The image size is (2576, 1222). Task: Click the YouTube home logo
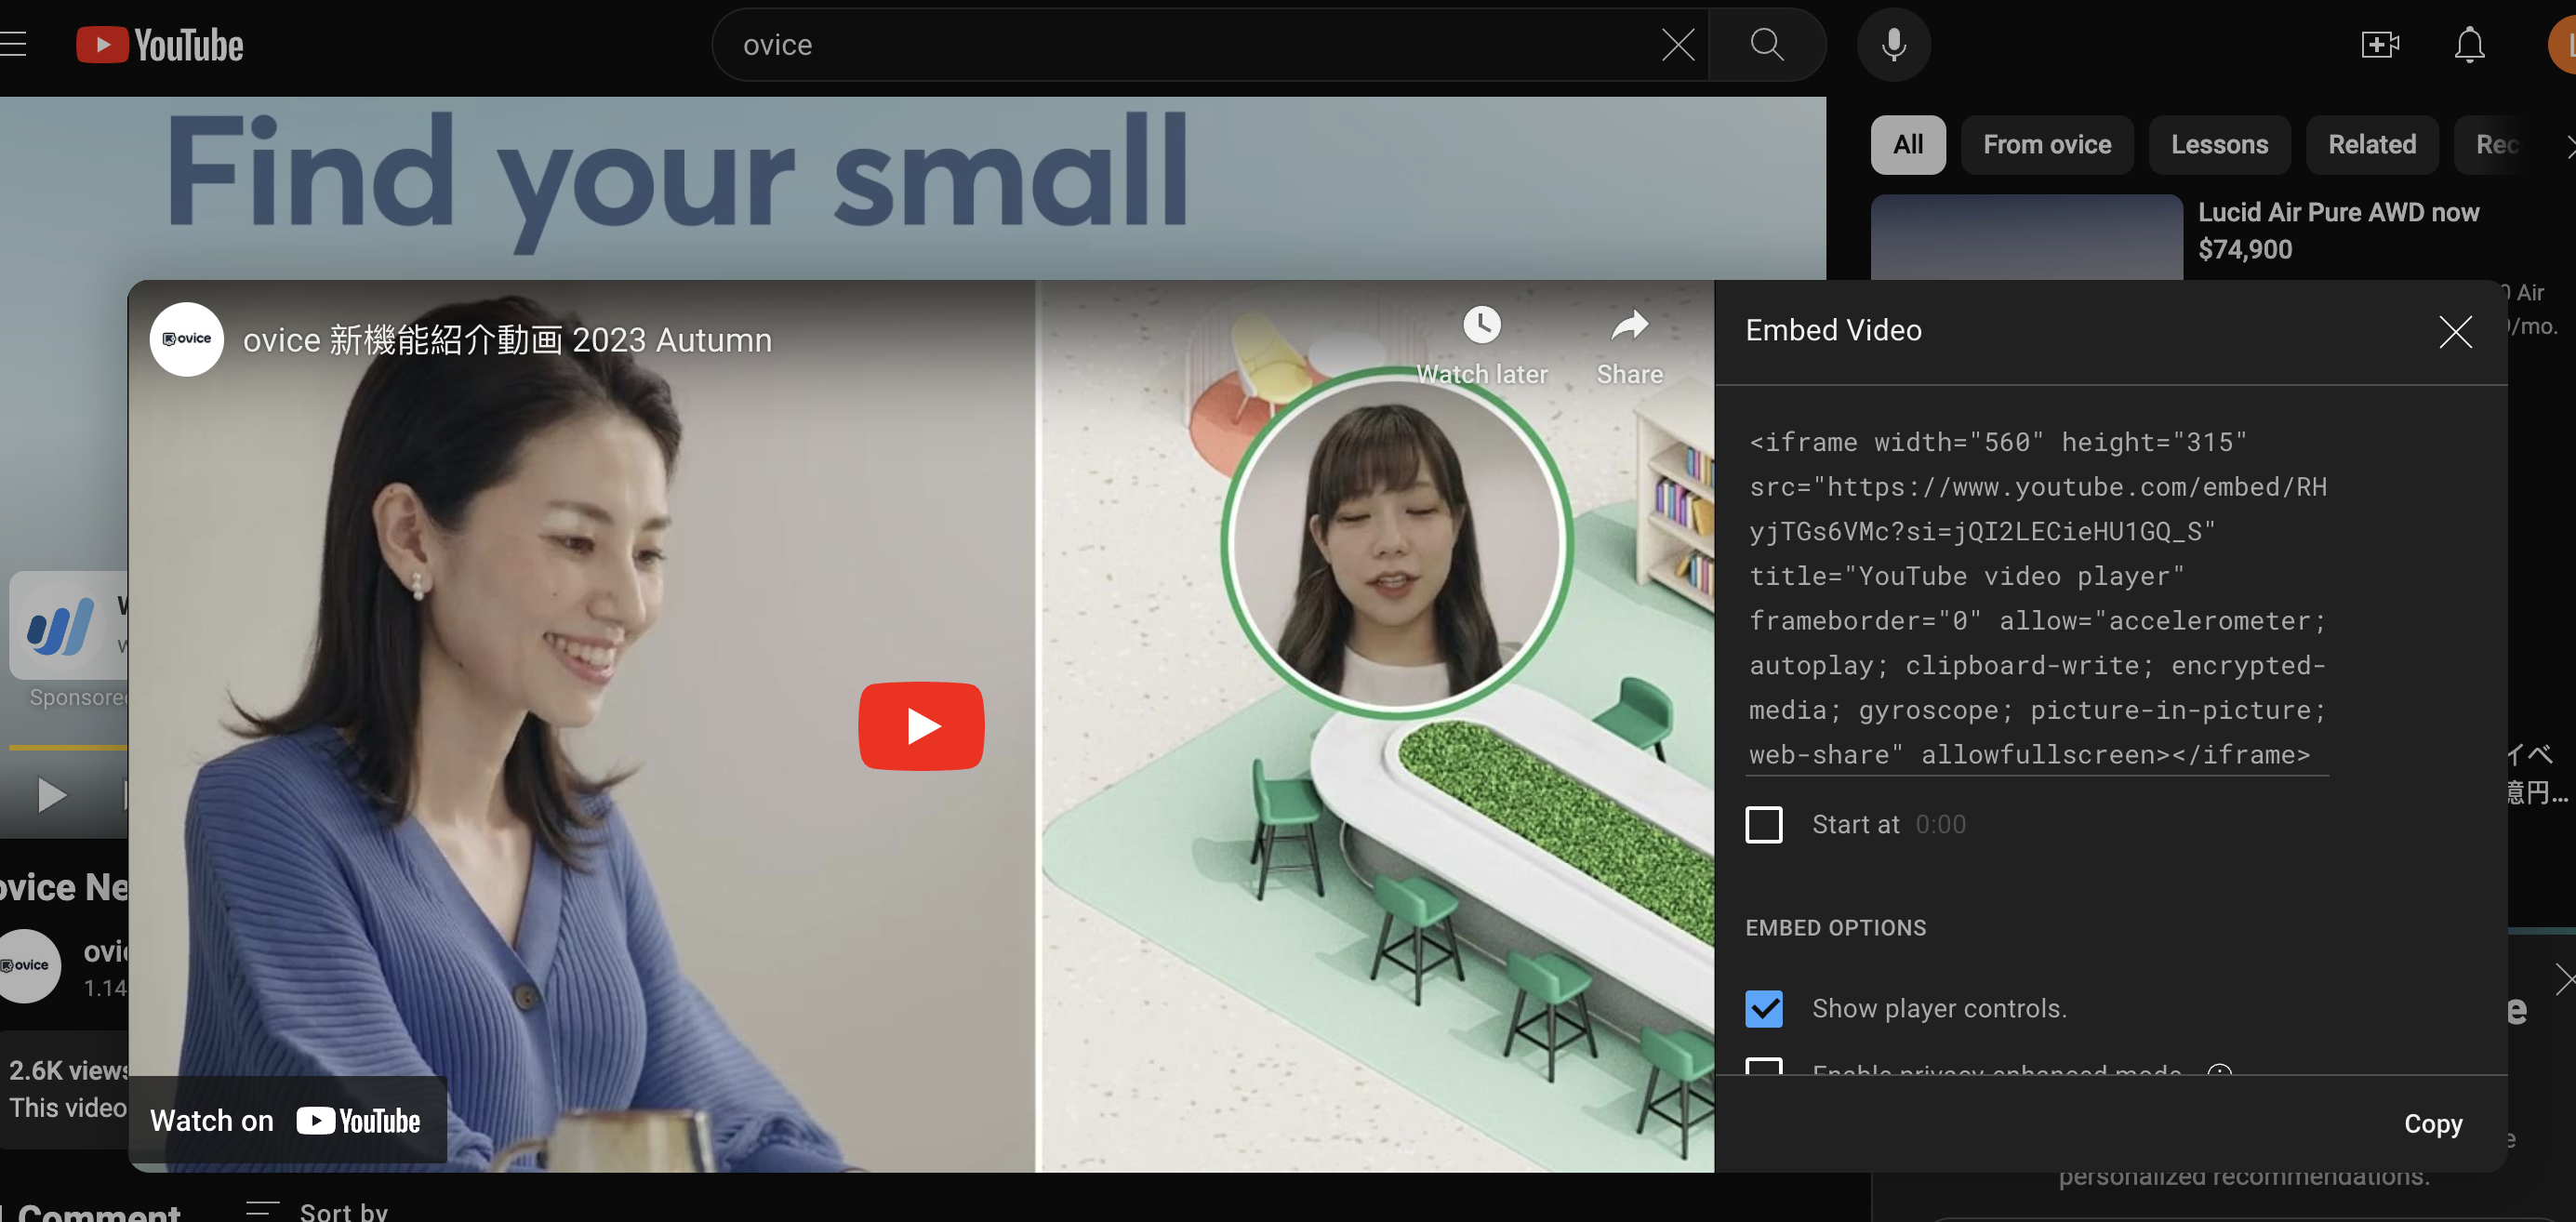point(160,45)
